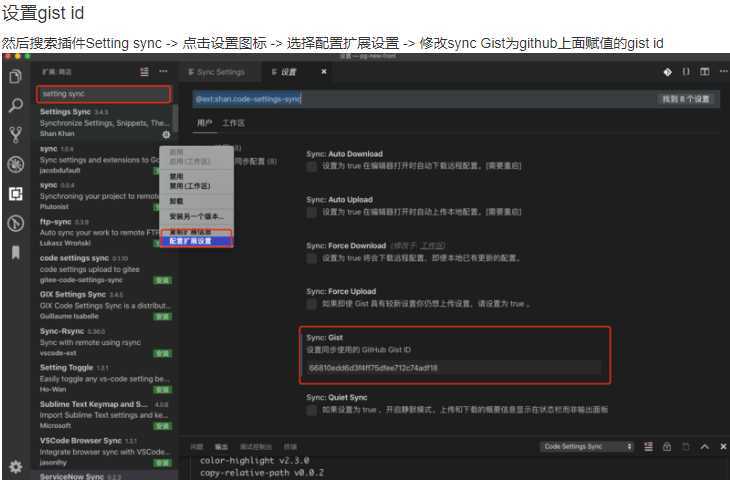Click the 找到 8 个设置 results badge
This screenshot has width=730, height=480.
click(685, 99)
